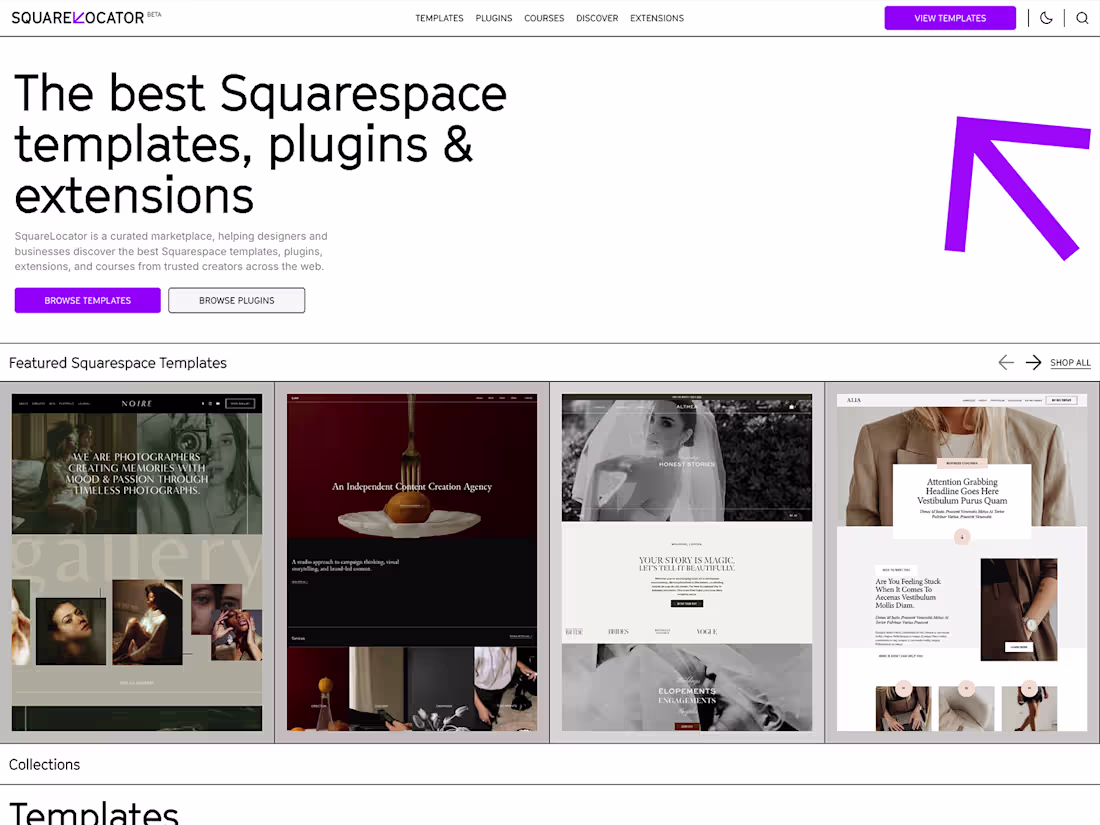Go to previous featured templates arrow
The height and width of the screenshot is (825, 1100).
1006,362
